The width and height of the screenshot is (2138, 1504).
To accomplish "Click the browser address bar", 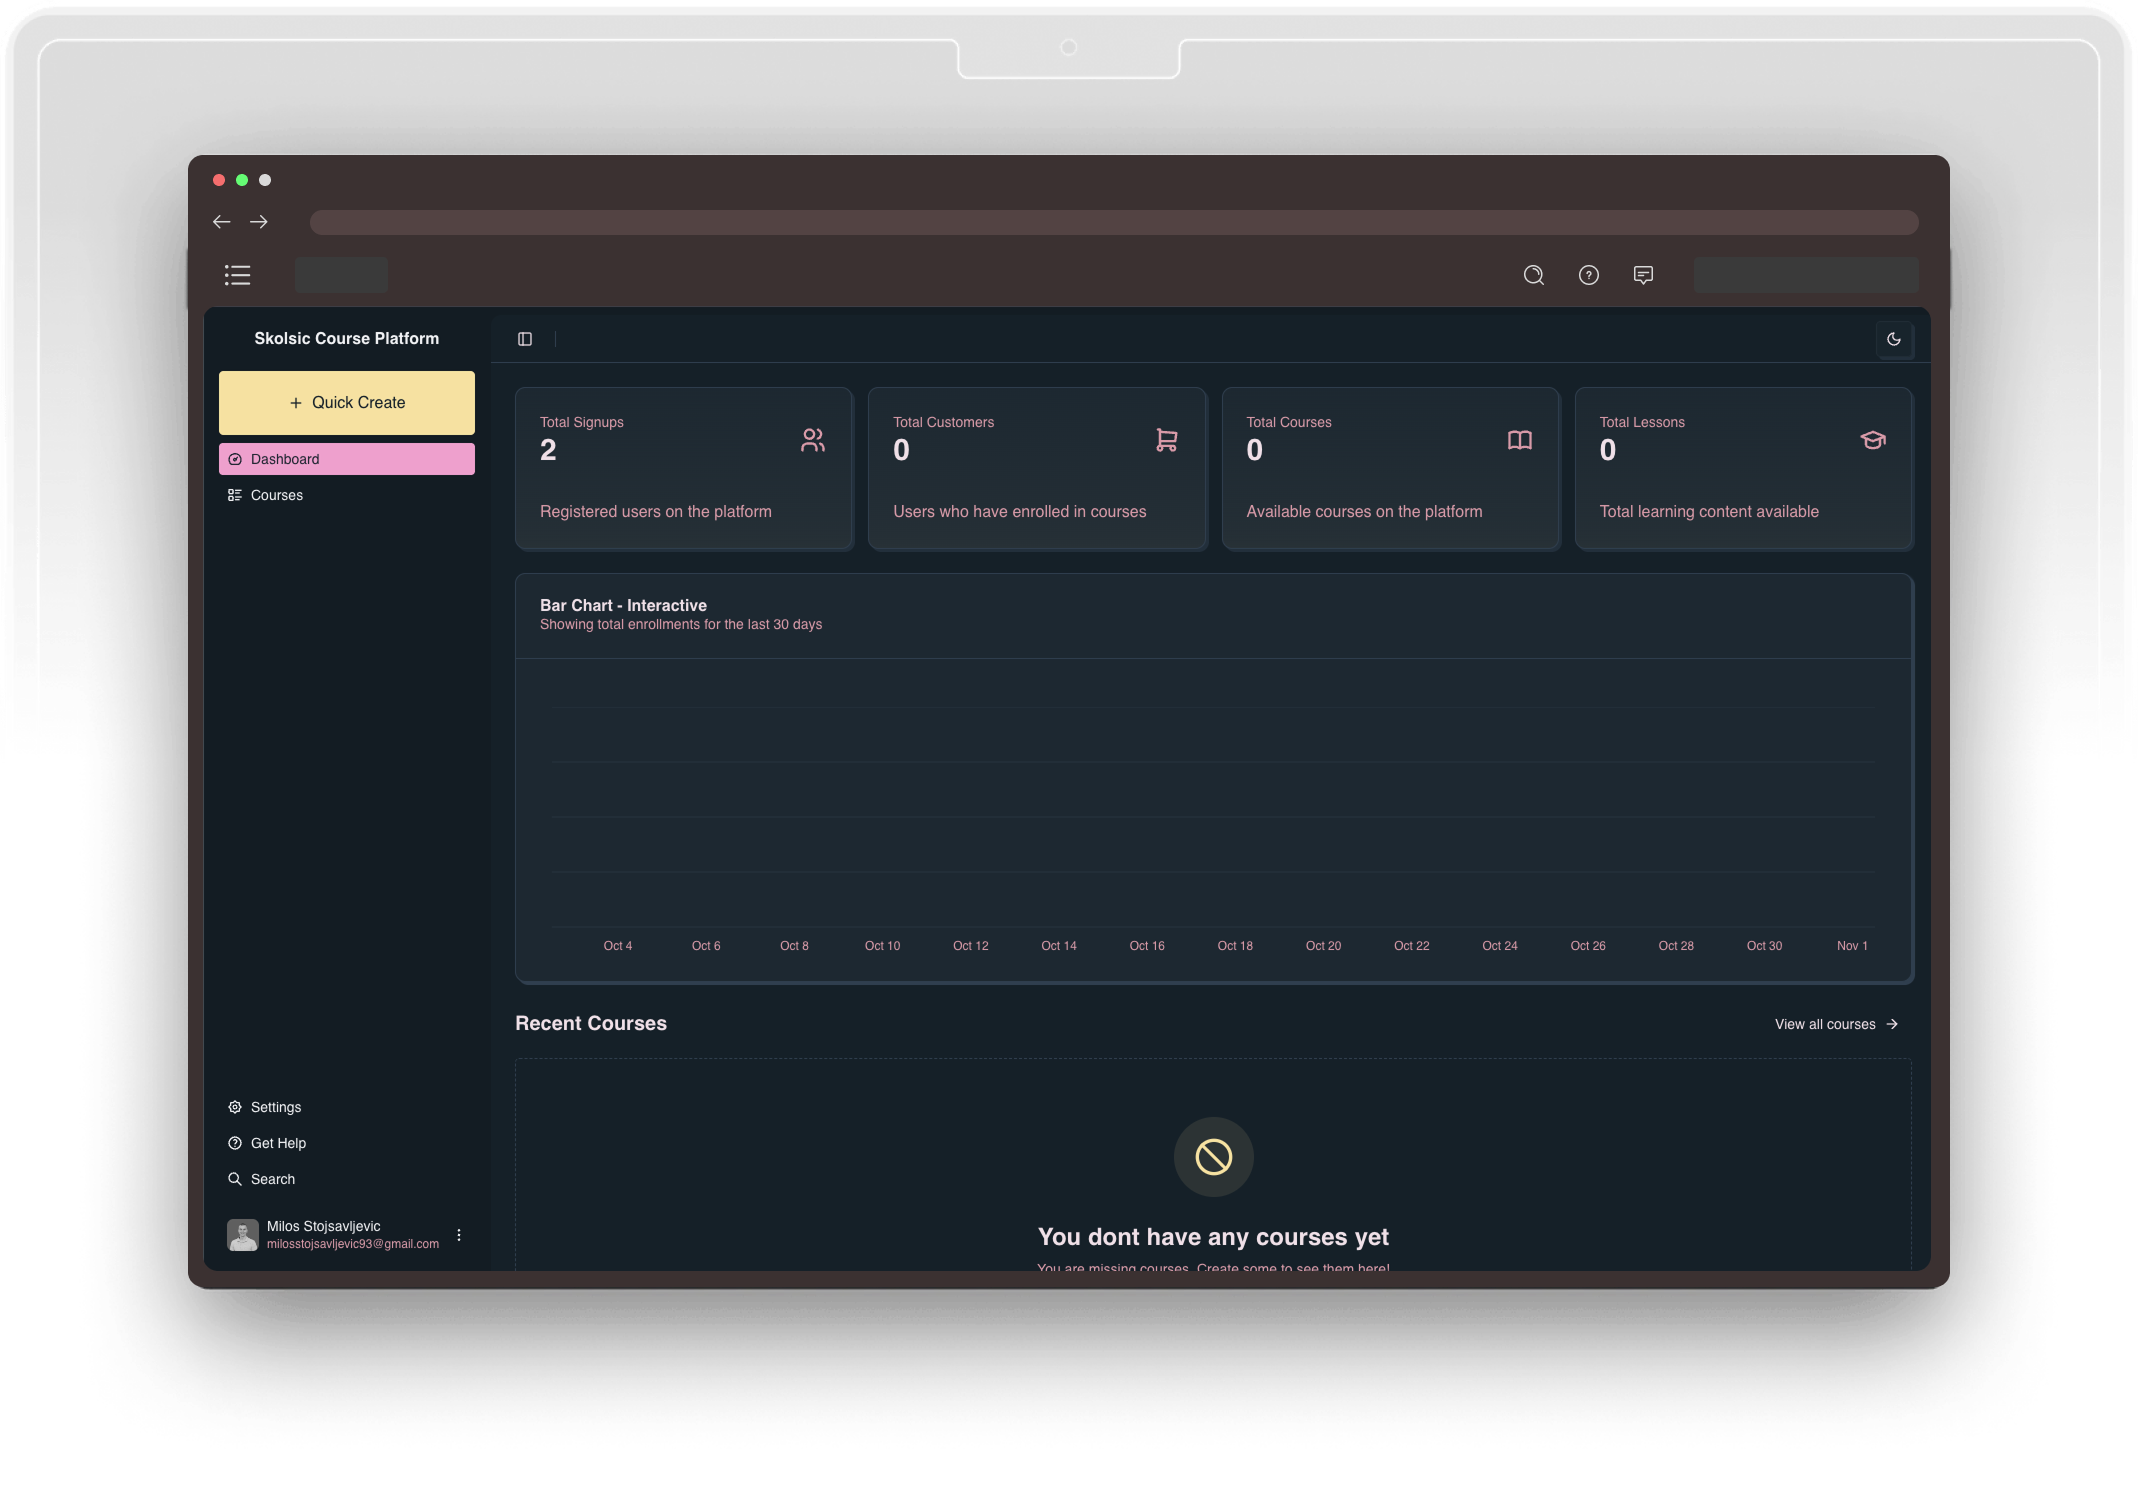I will tap(1114, 222).
